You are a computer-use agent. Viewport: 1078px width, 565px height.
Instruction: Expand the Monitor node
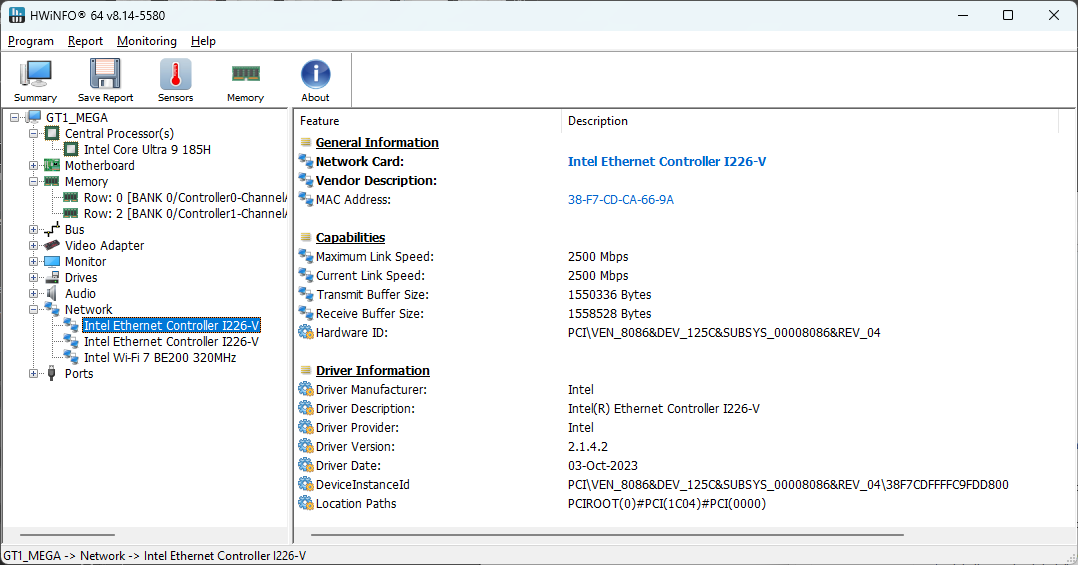tap(33, 261)
